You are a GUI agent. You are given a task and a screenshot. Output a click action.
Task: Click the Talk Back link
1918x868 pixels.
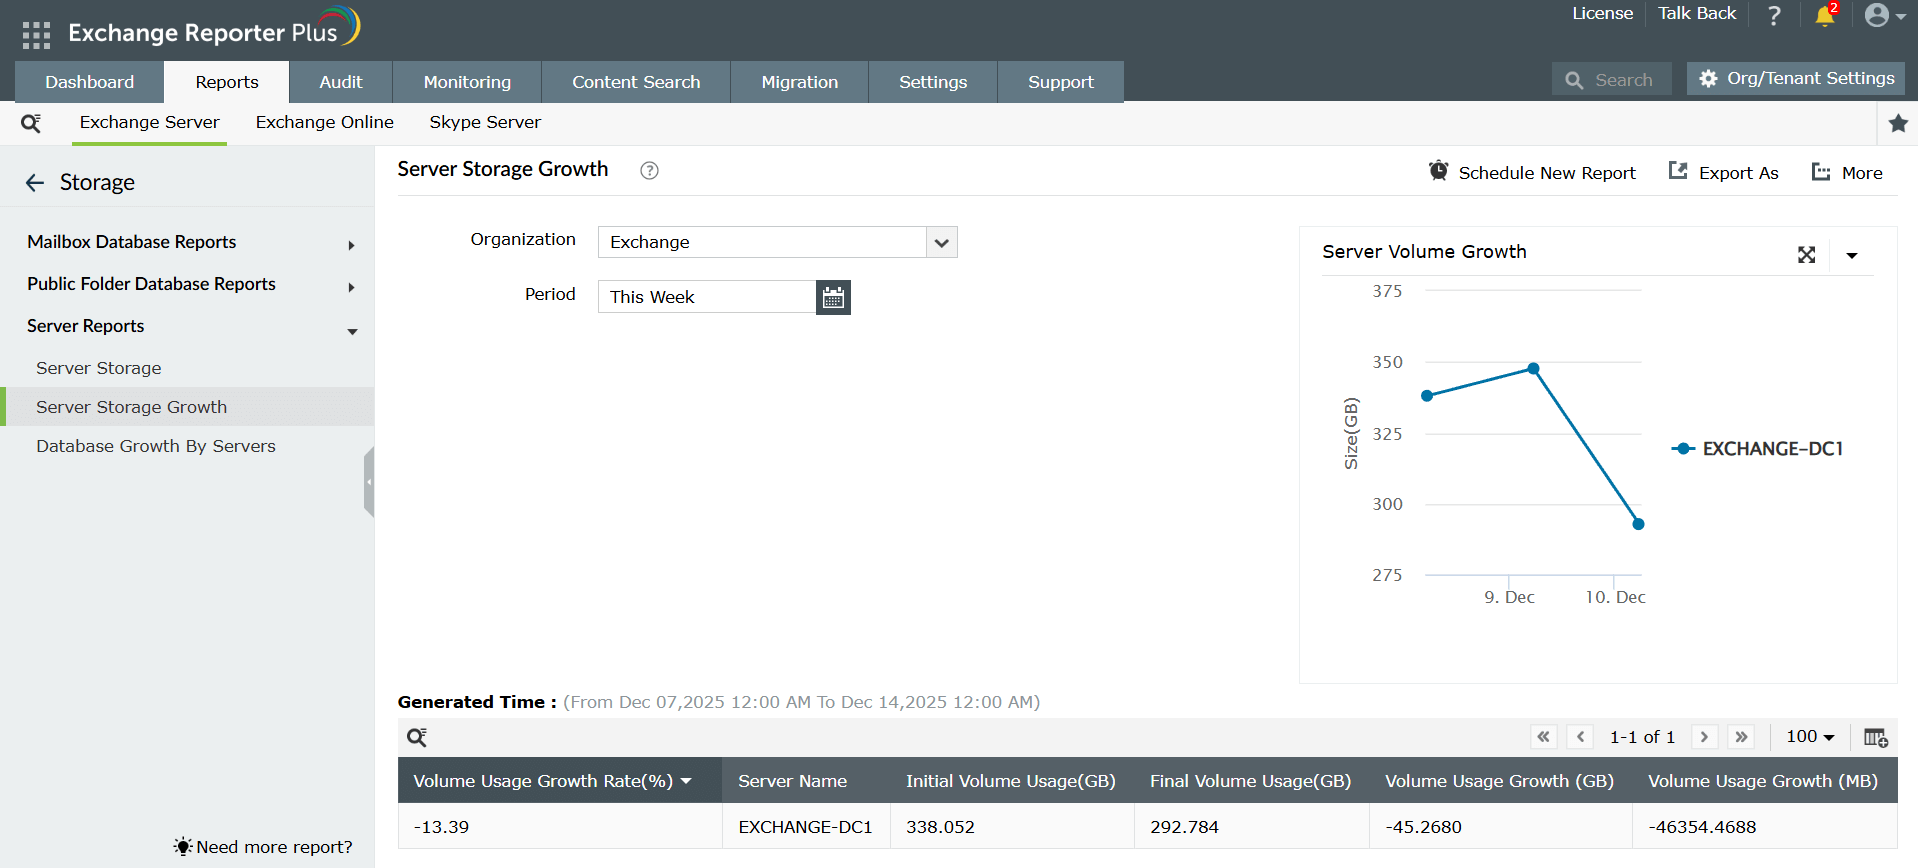point(1697,13)
